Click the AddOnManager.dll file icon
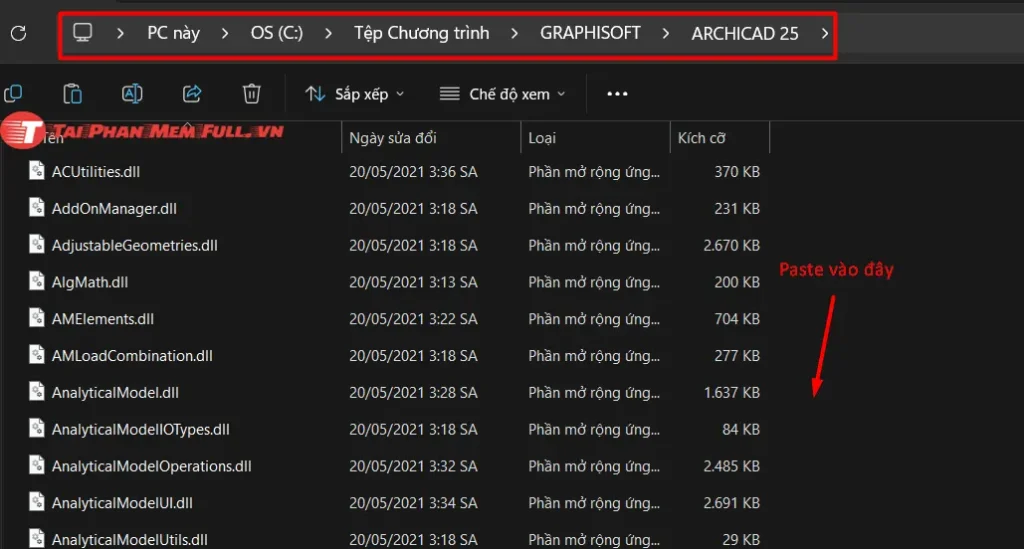This screenshot has width=1024, height=549. coord(37,208)
